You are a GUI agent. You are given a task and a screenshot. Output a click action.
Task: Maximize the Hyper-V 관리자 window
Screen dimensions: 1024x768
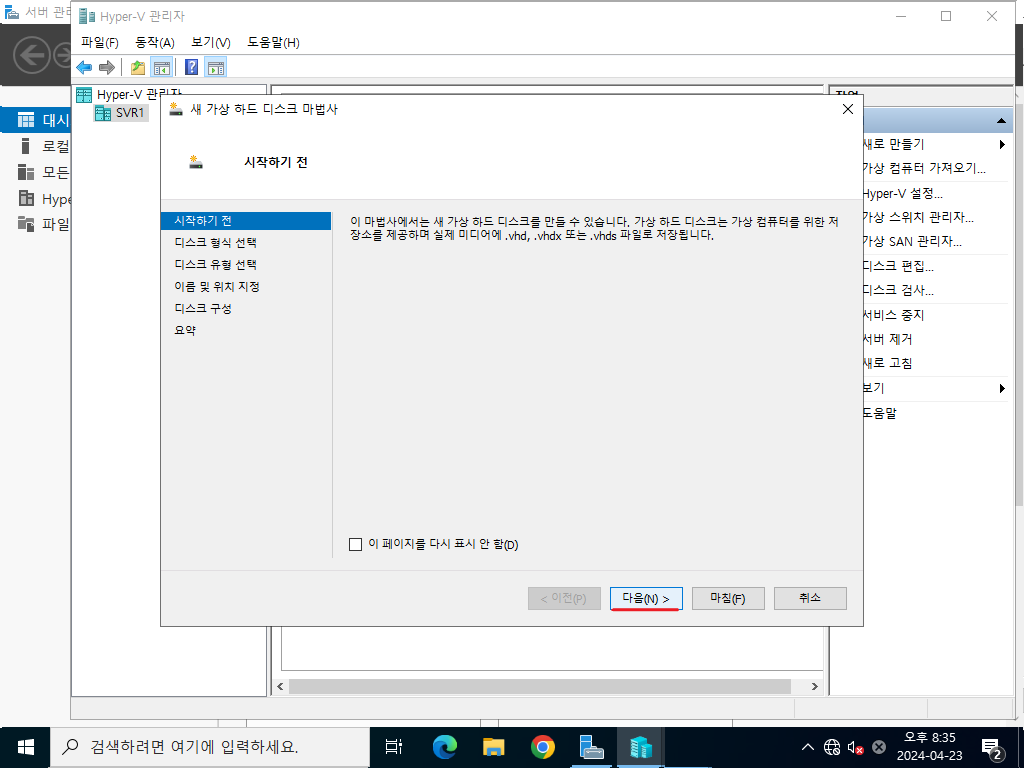(x=946, y=16)
